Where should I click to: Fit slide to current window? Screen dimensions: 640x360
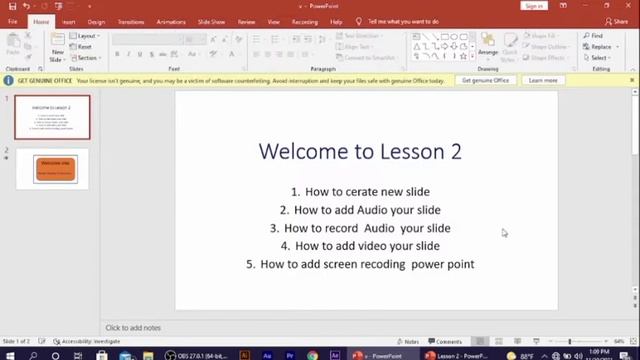(x=633, y=341)
